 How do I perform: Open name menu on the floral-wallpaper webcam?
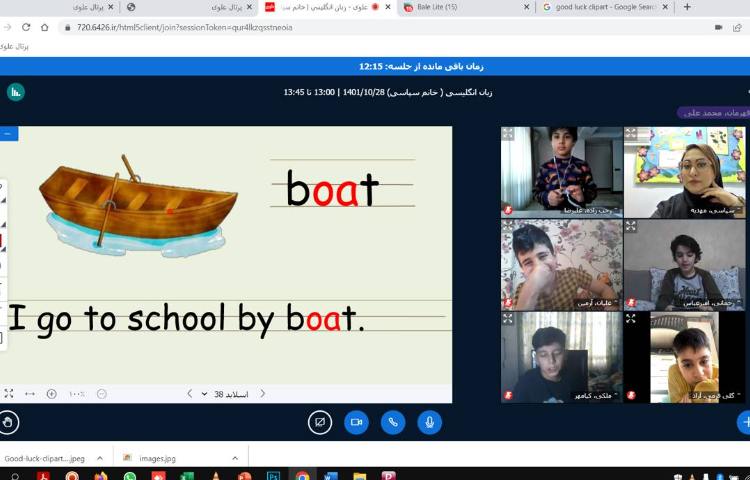597,303
